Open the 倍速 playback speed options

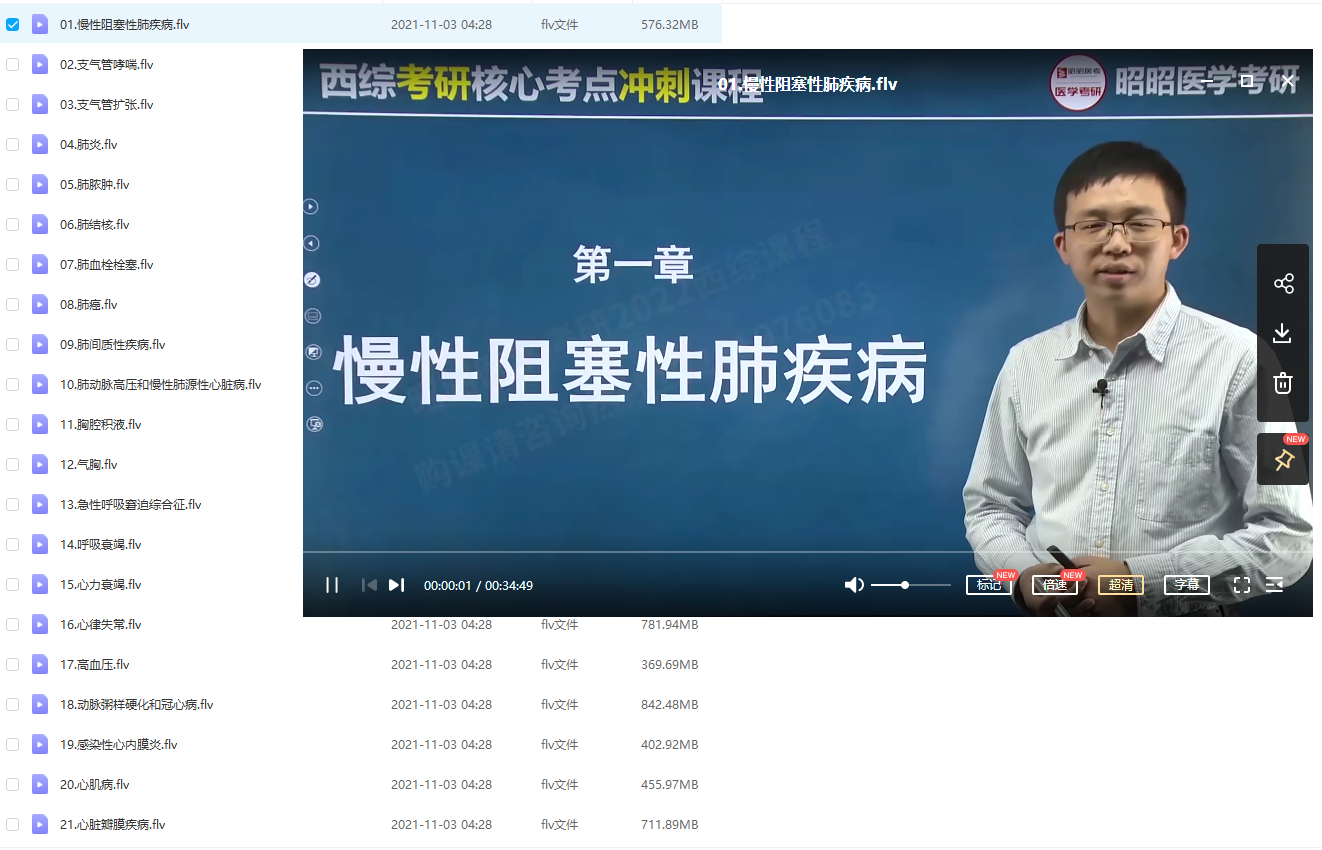click(x=1055, y=584)
